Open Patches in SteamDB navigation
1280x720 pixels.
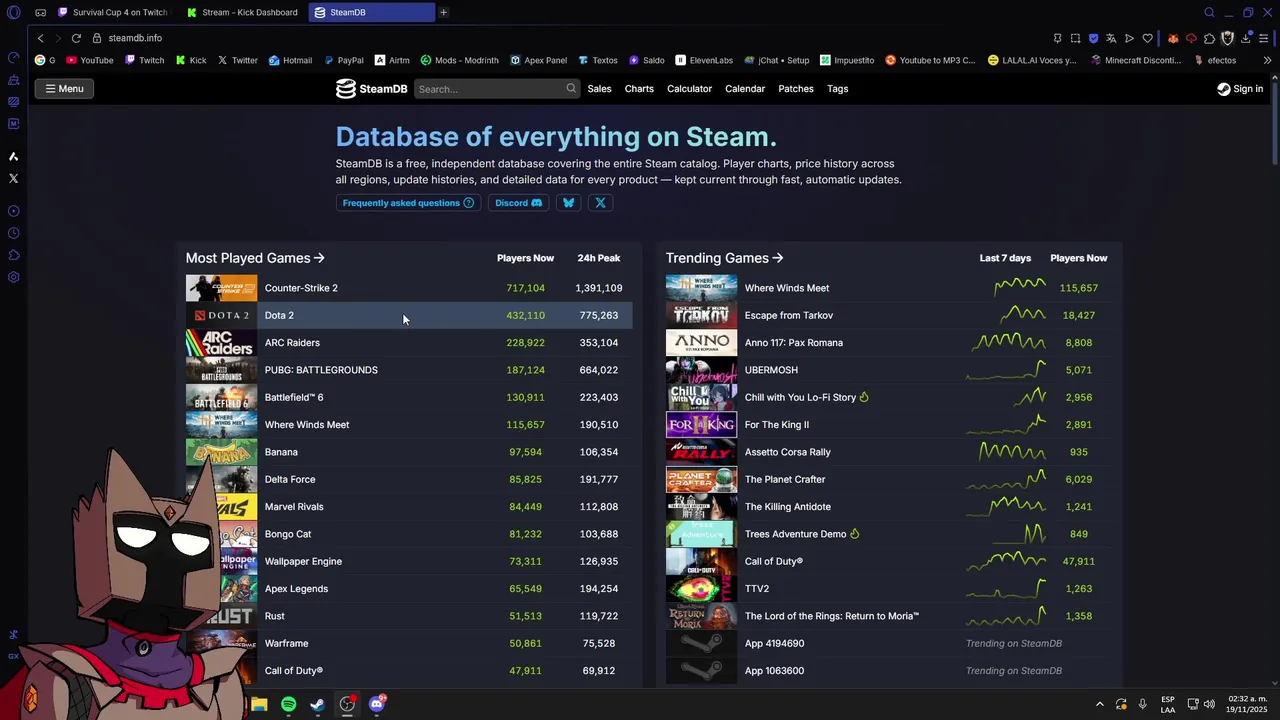pyautogui.click(x=796, y=89)
